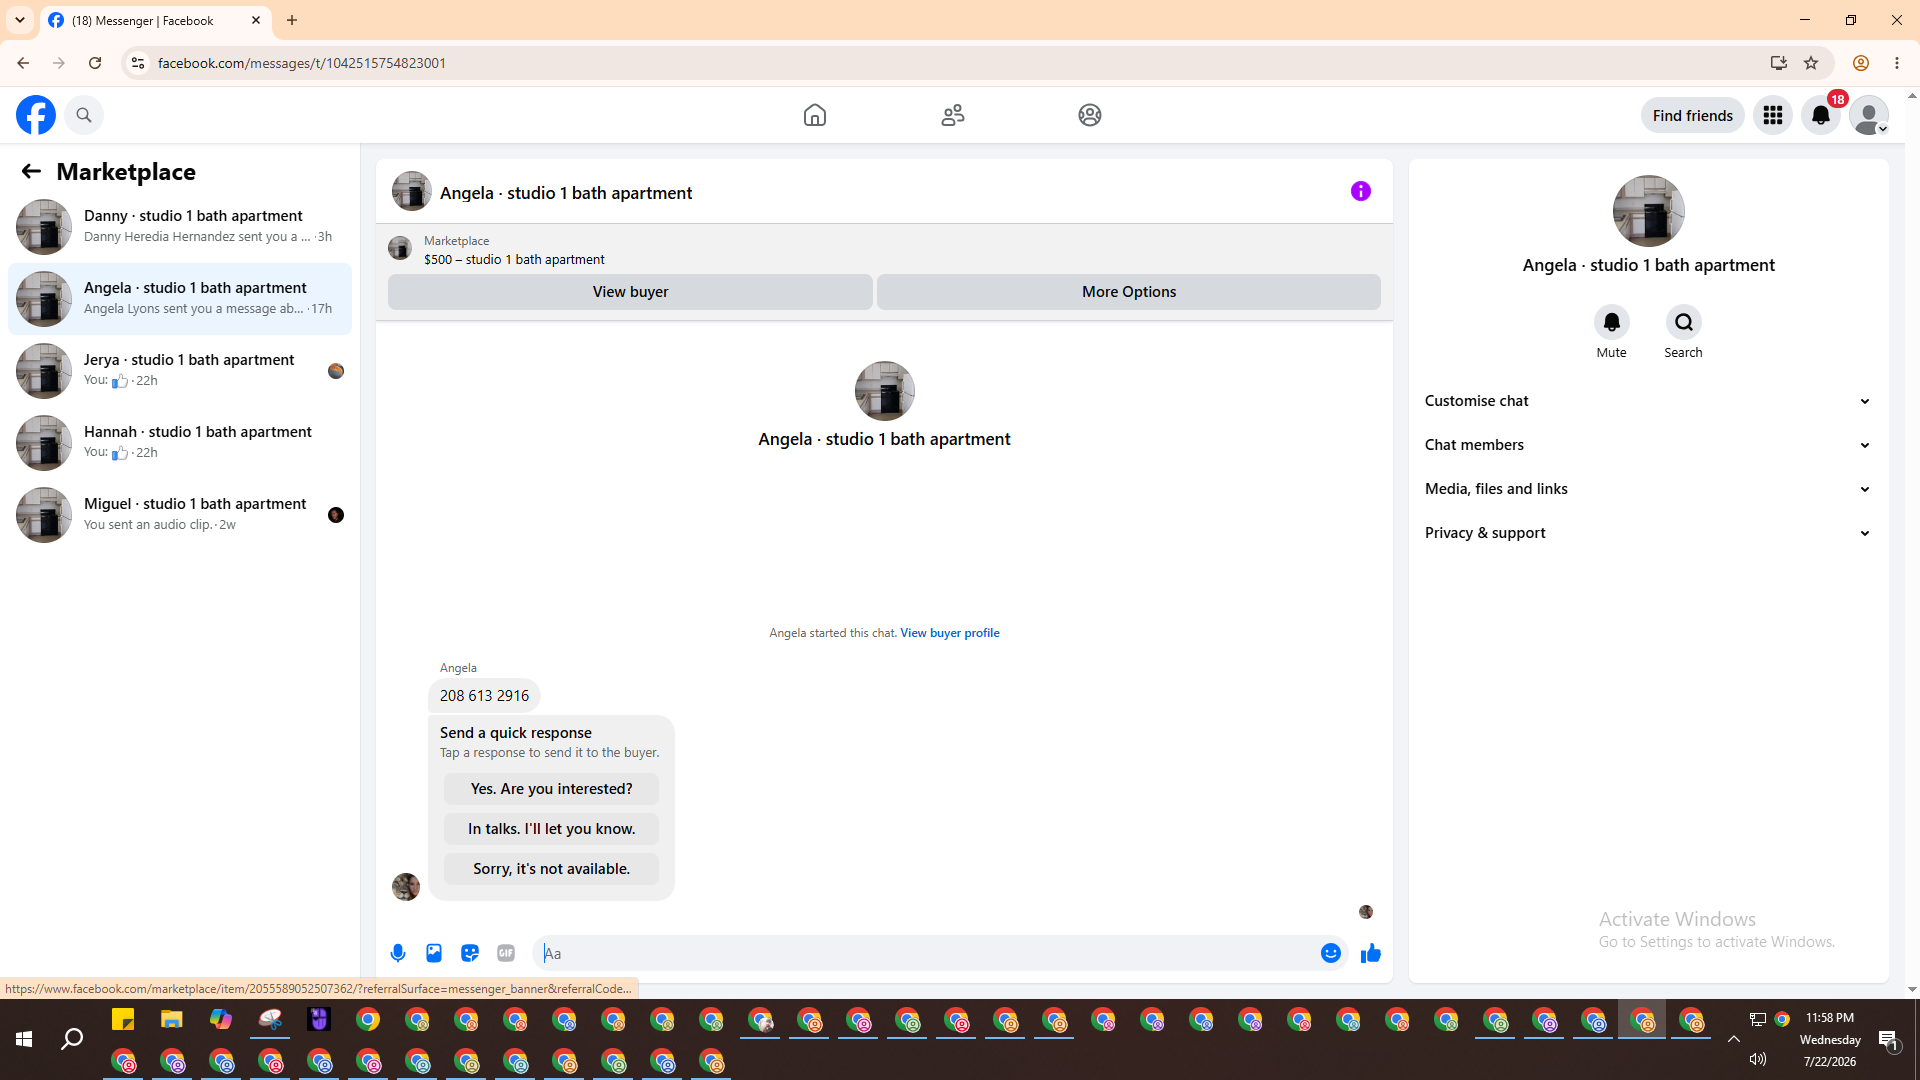Image resolution: width=1920 pixels, height=1080 pixels.
Task: Open the Windows Start menu
Action: point(24,1040)
